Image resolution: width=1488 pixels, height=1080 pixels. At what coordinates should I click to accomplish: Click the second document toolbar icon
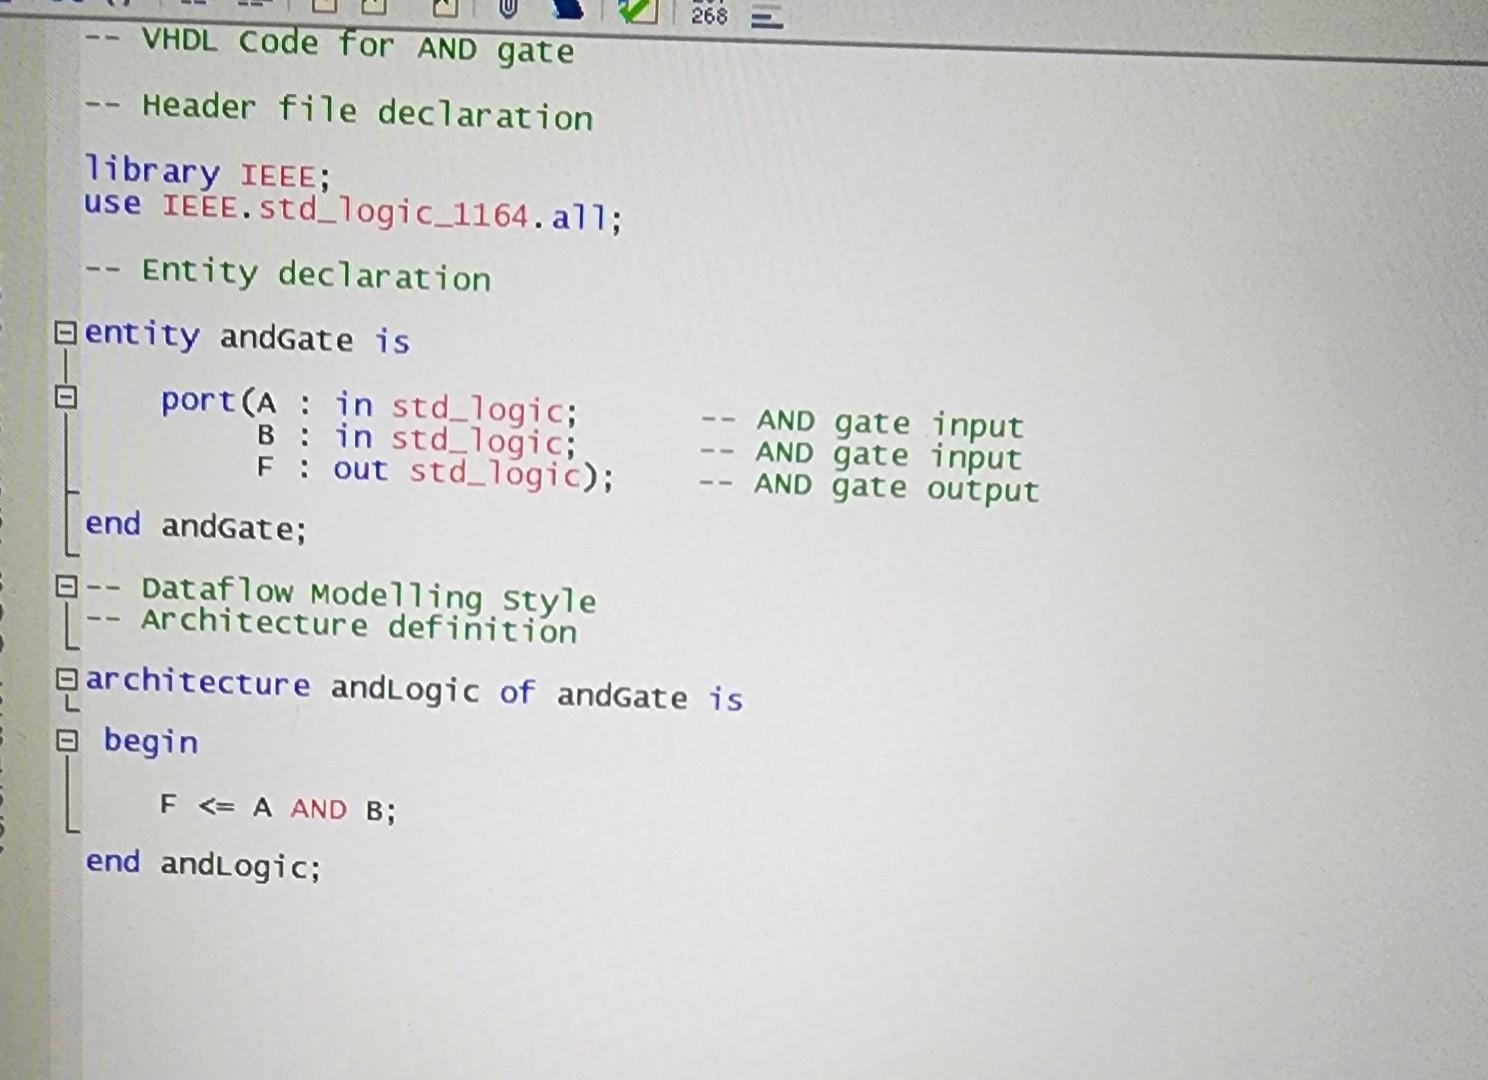tap(376, 8)
